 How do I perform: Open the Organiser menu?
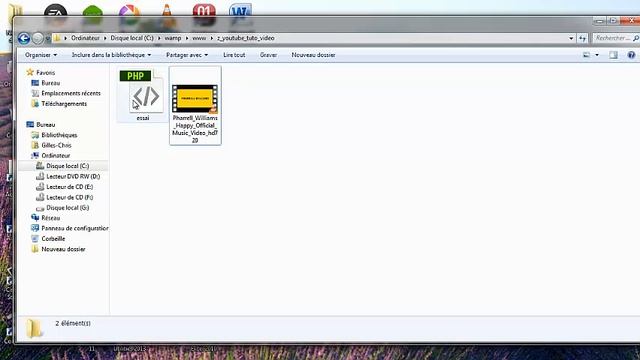[41, 55]
